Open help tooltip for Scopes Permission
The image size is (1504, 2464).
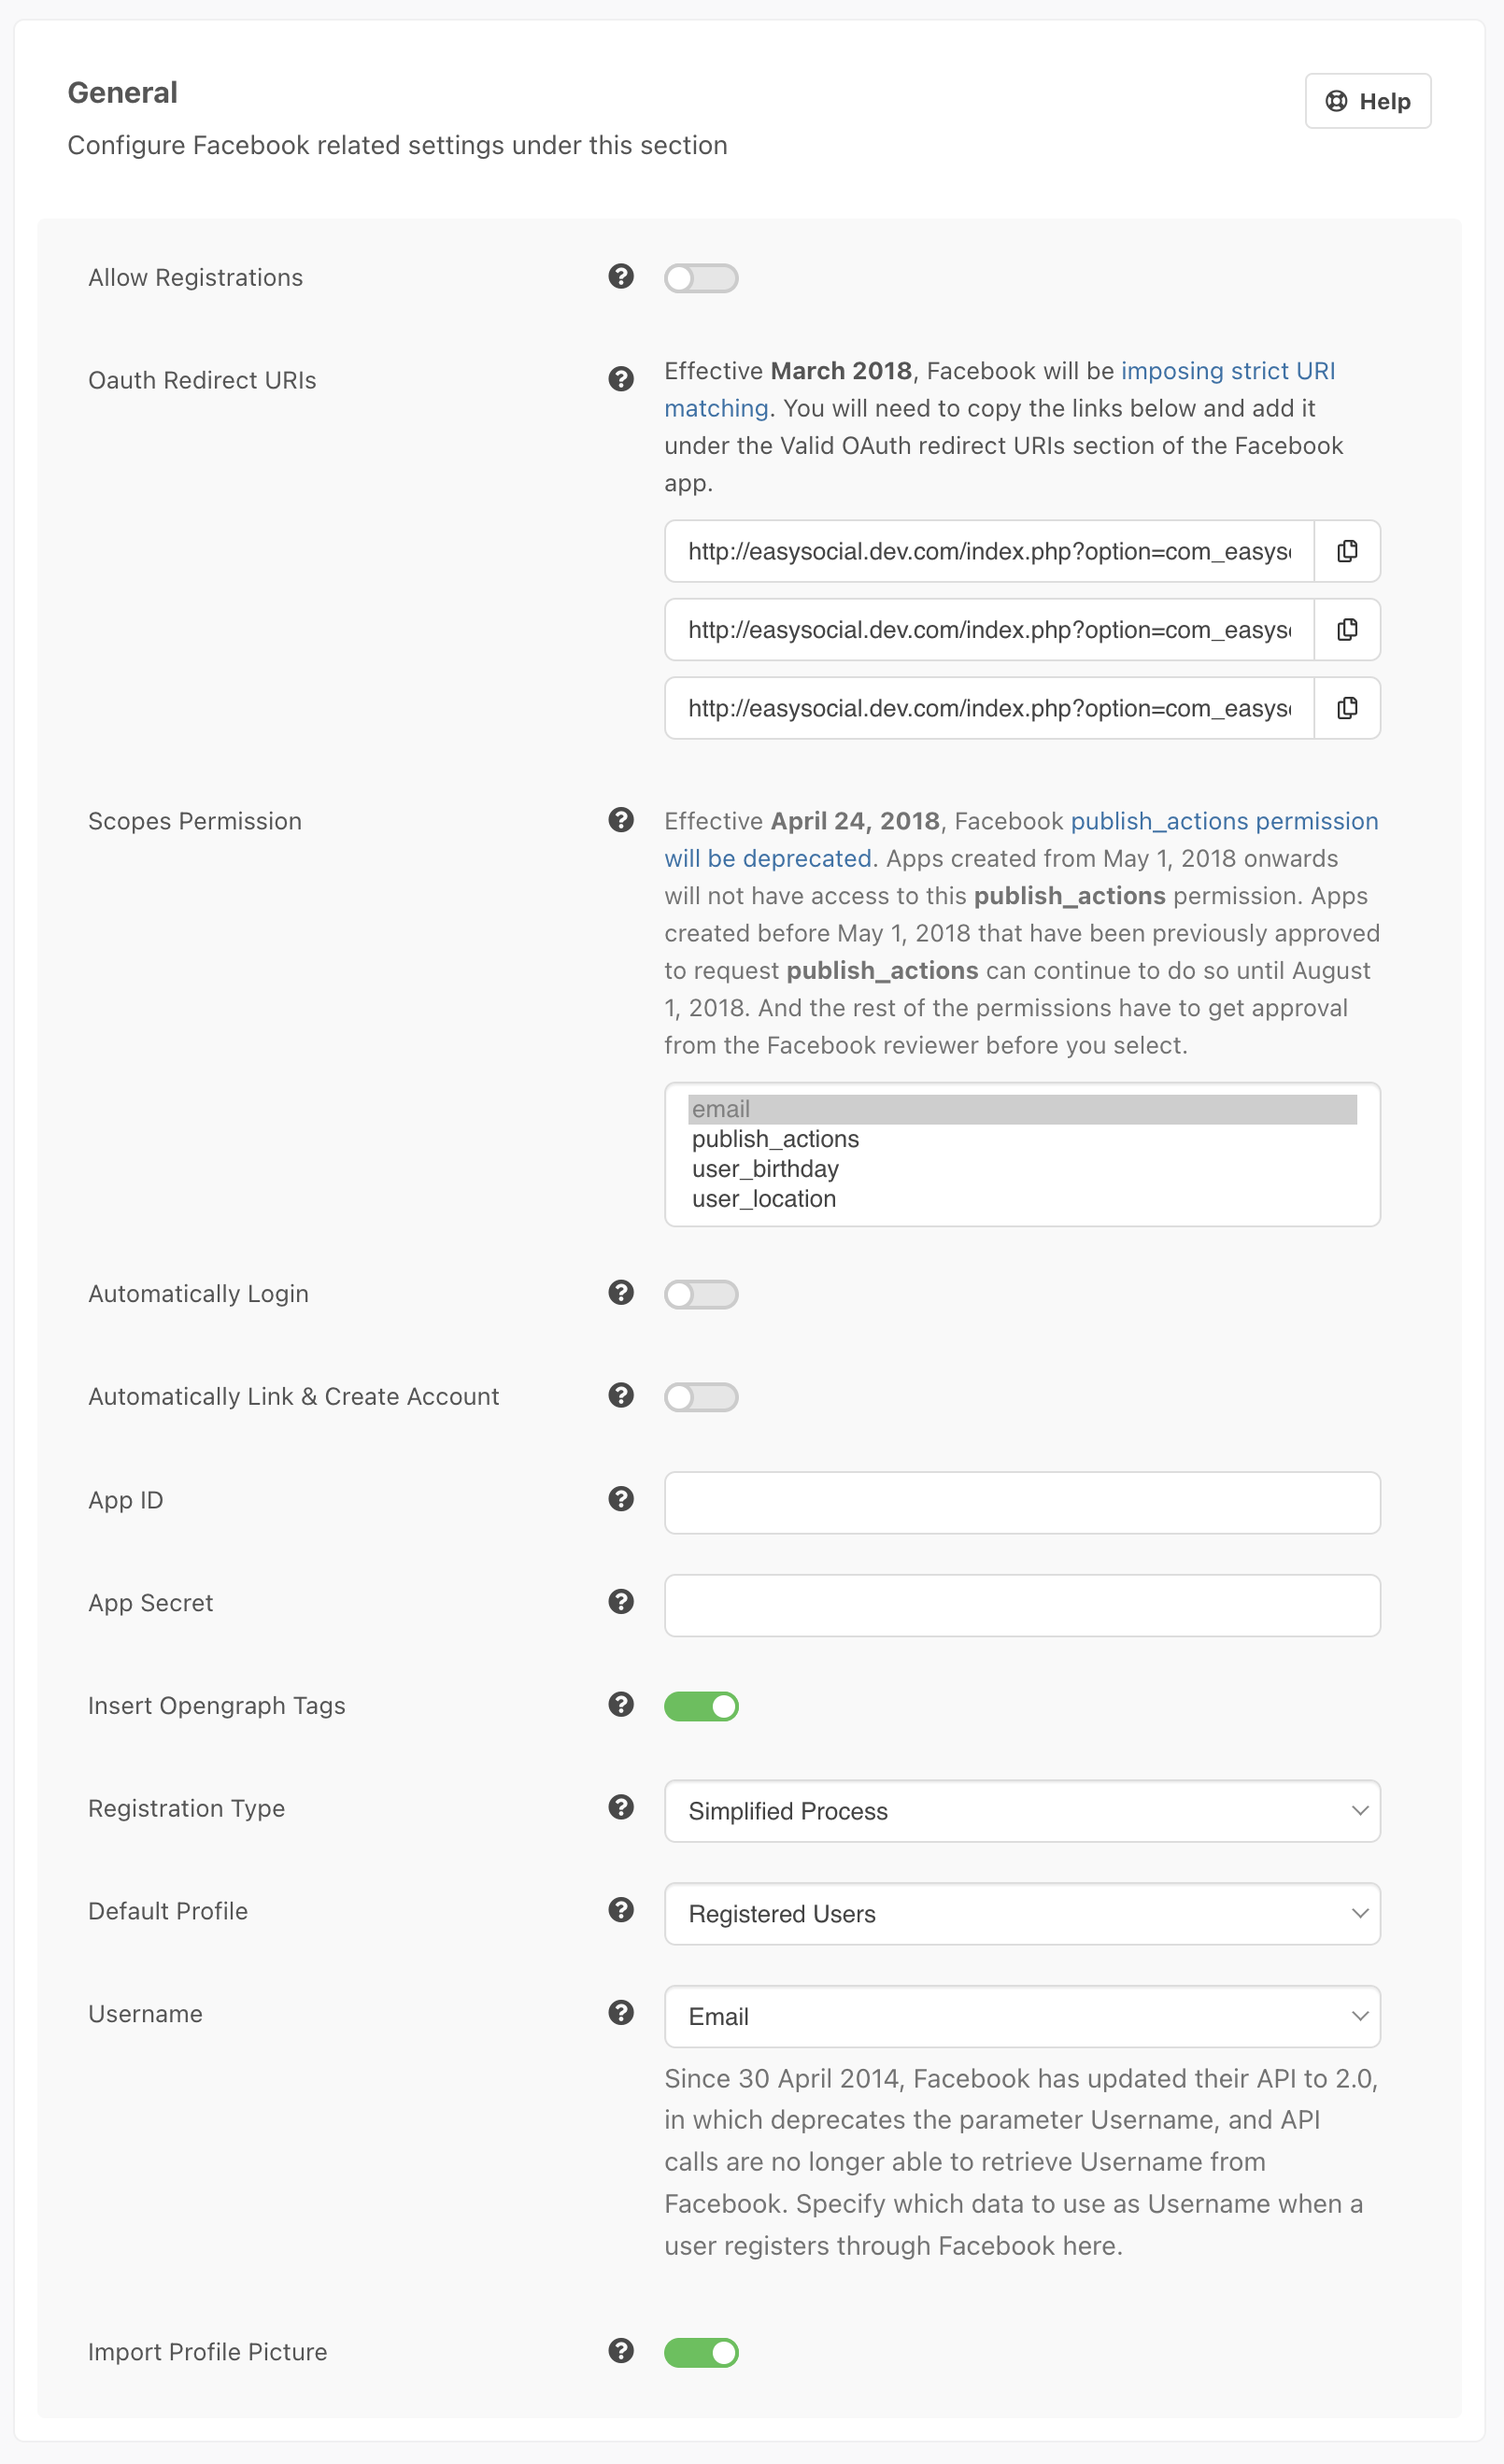point(621,820)
